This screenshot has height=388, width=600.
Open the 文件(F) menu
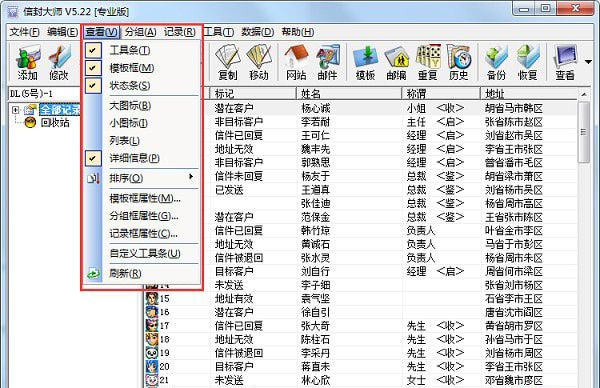24,32
